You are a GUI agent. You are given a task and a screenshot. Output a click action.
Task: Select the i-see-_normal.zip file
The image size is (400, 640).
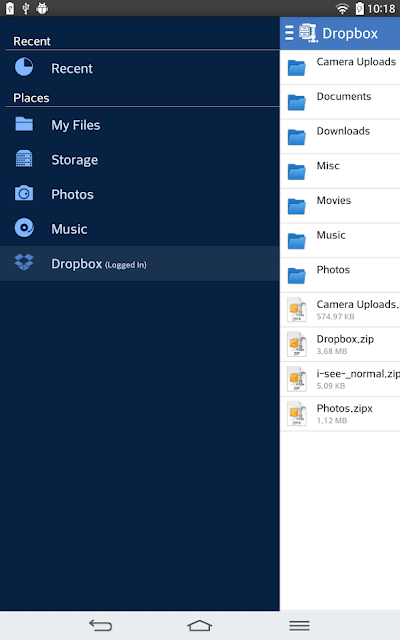[340, 379]
